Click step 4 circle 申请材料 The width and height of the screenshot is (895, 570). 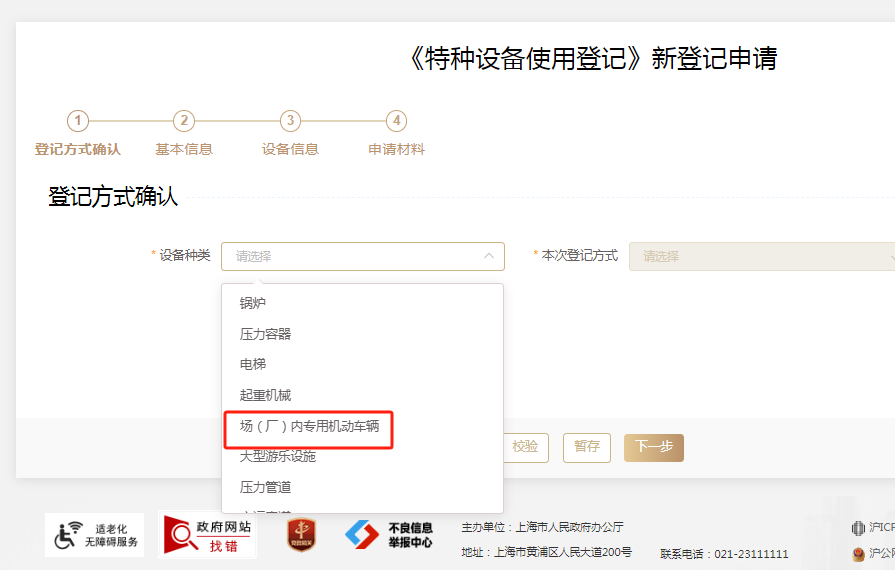point(397,121)
